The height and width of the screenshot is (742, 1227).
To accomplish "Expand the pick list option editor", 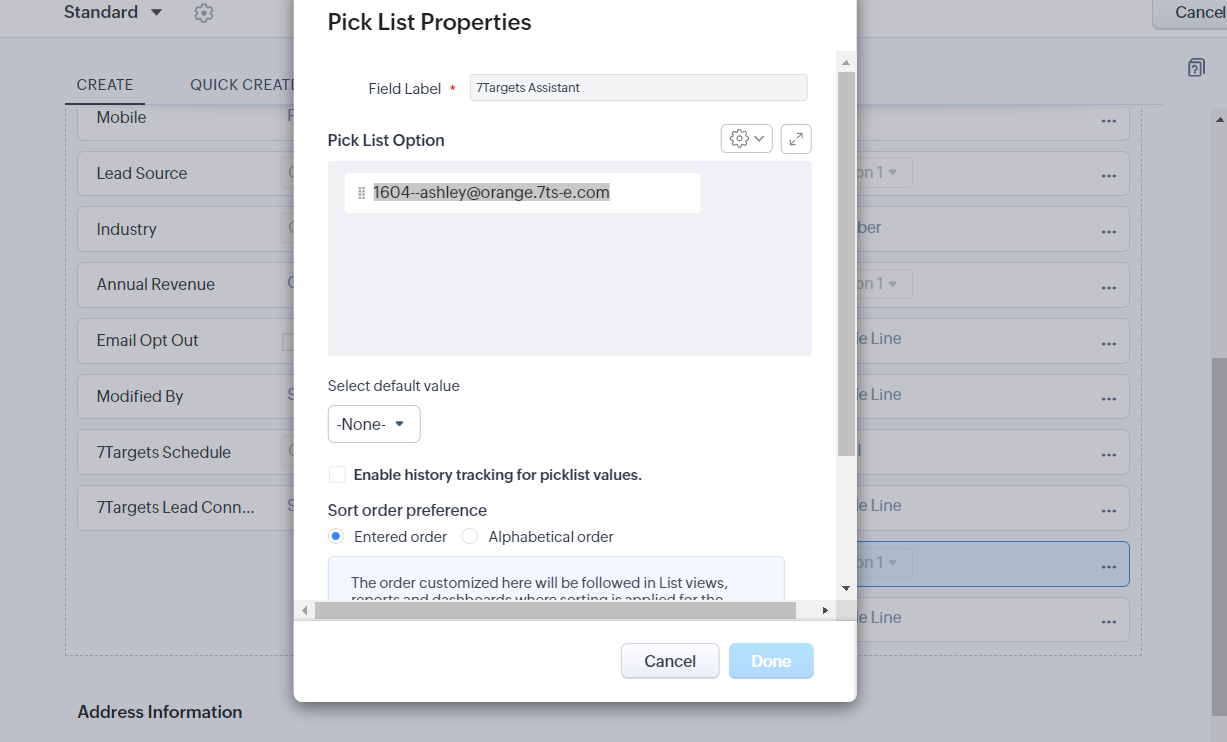I will tap(796, 139).
